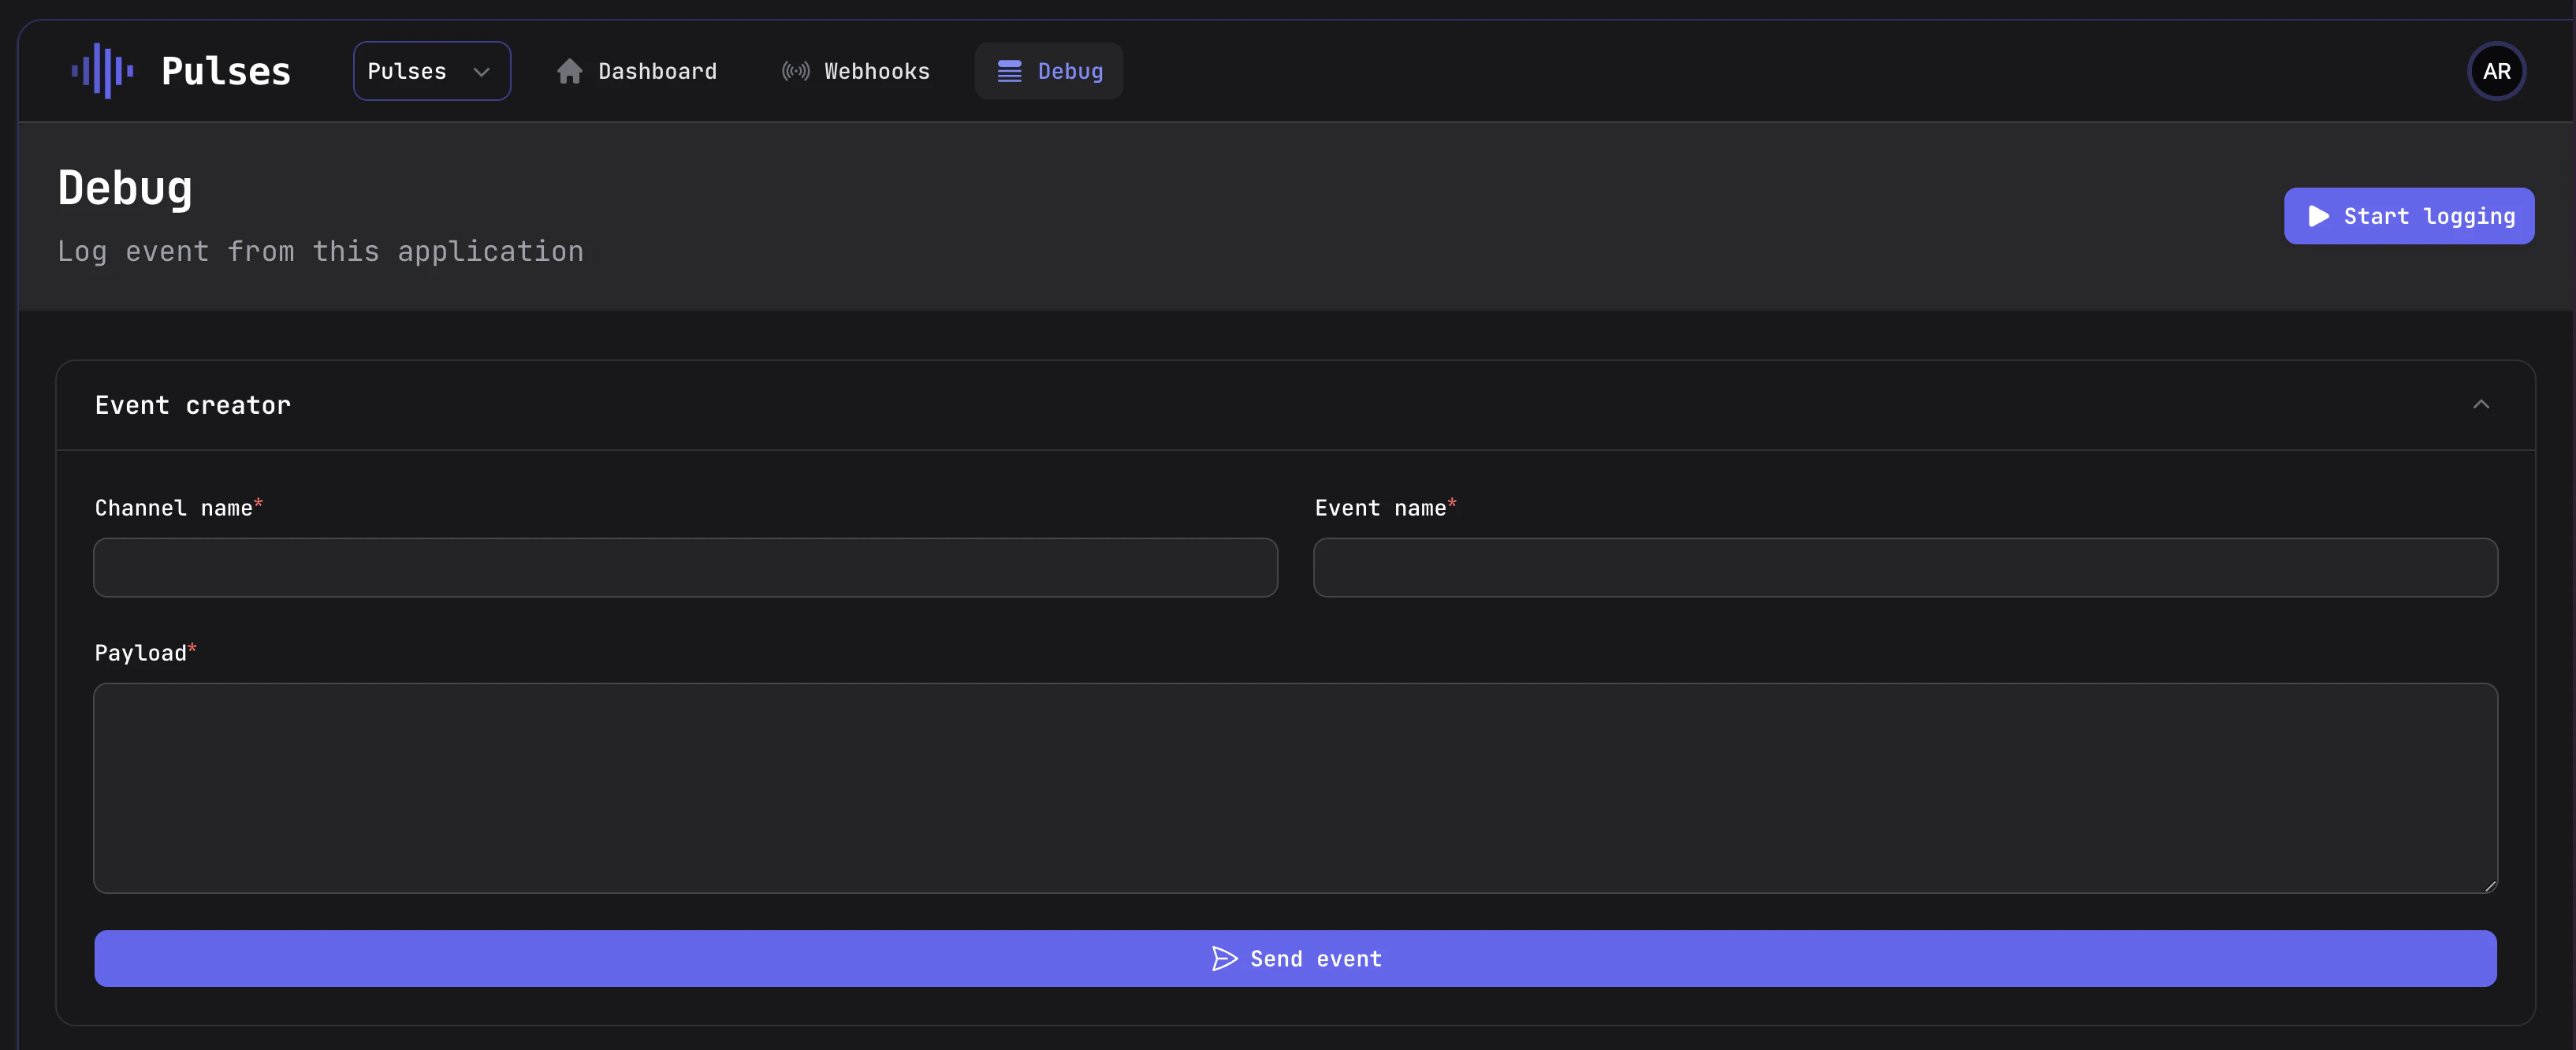Click the Pulses brand name text

pos(226,71)
